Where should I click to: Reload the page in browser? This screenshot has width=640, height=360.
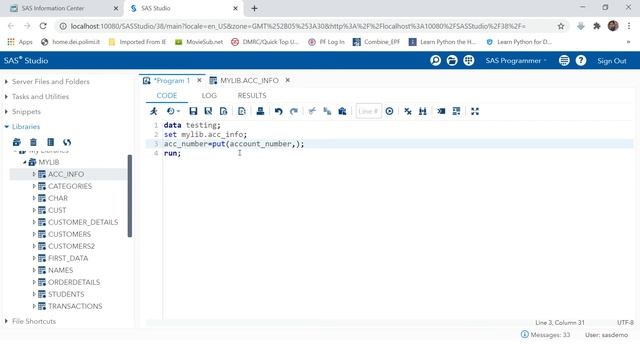click(x=43, y=26)
